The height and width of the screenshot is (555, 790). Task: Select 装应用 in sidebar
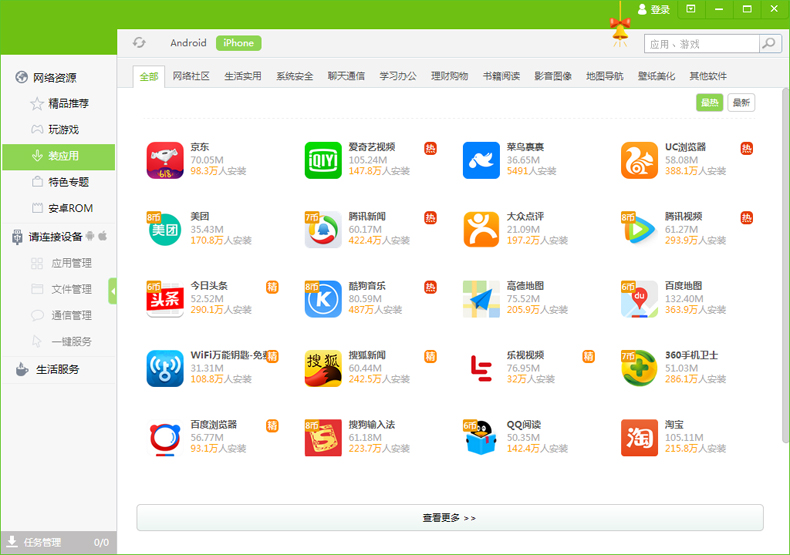click(x=58, y=156)
